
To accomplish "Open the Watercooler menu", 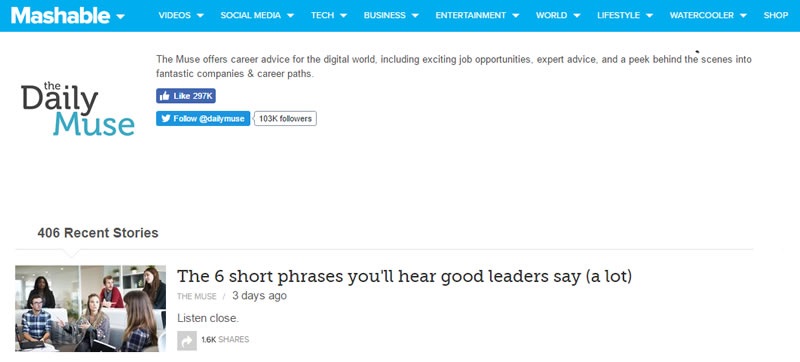I will pyautogui.click(x=708, y=15).
